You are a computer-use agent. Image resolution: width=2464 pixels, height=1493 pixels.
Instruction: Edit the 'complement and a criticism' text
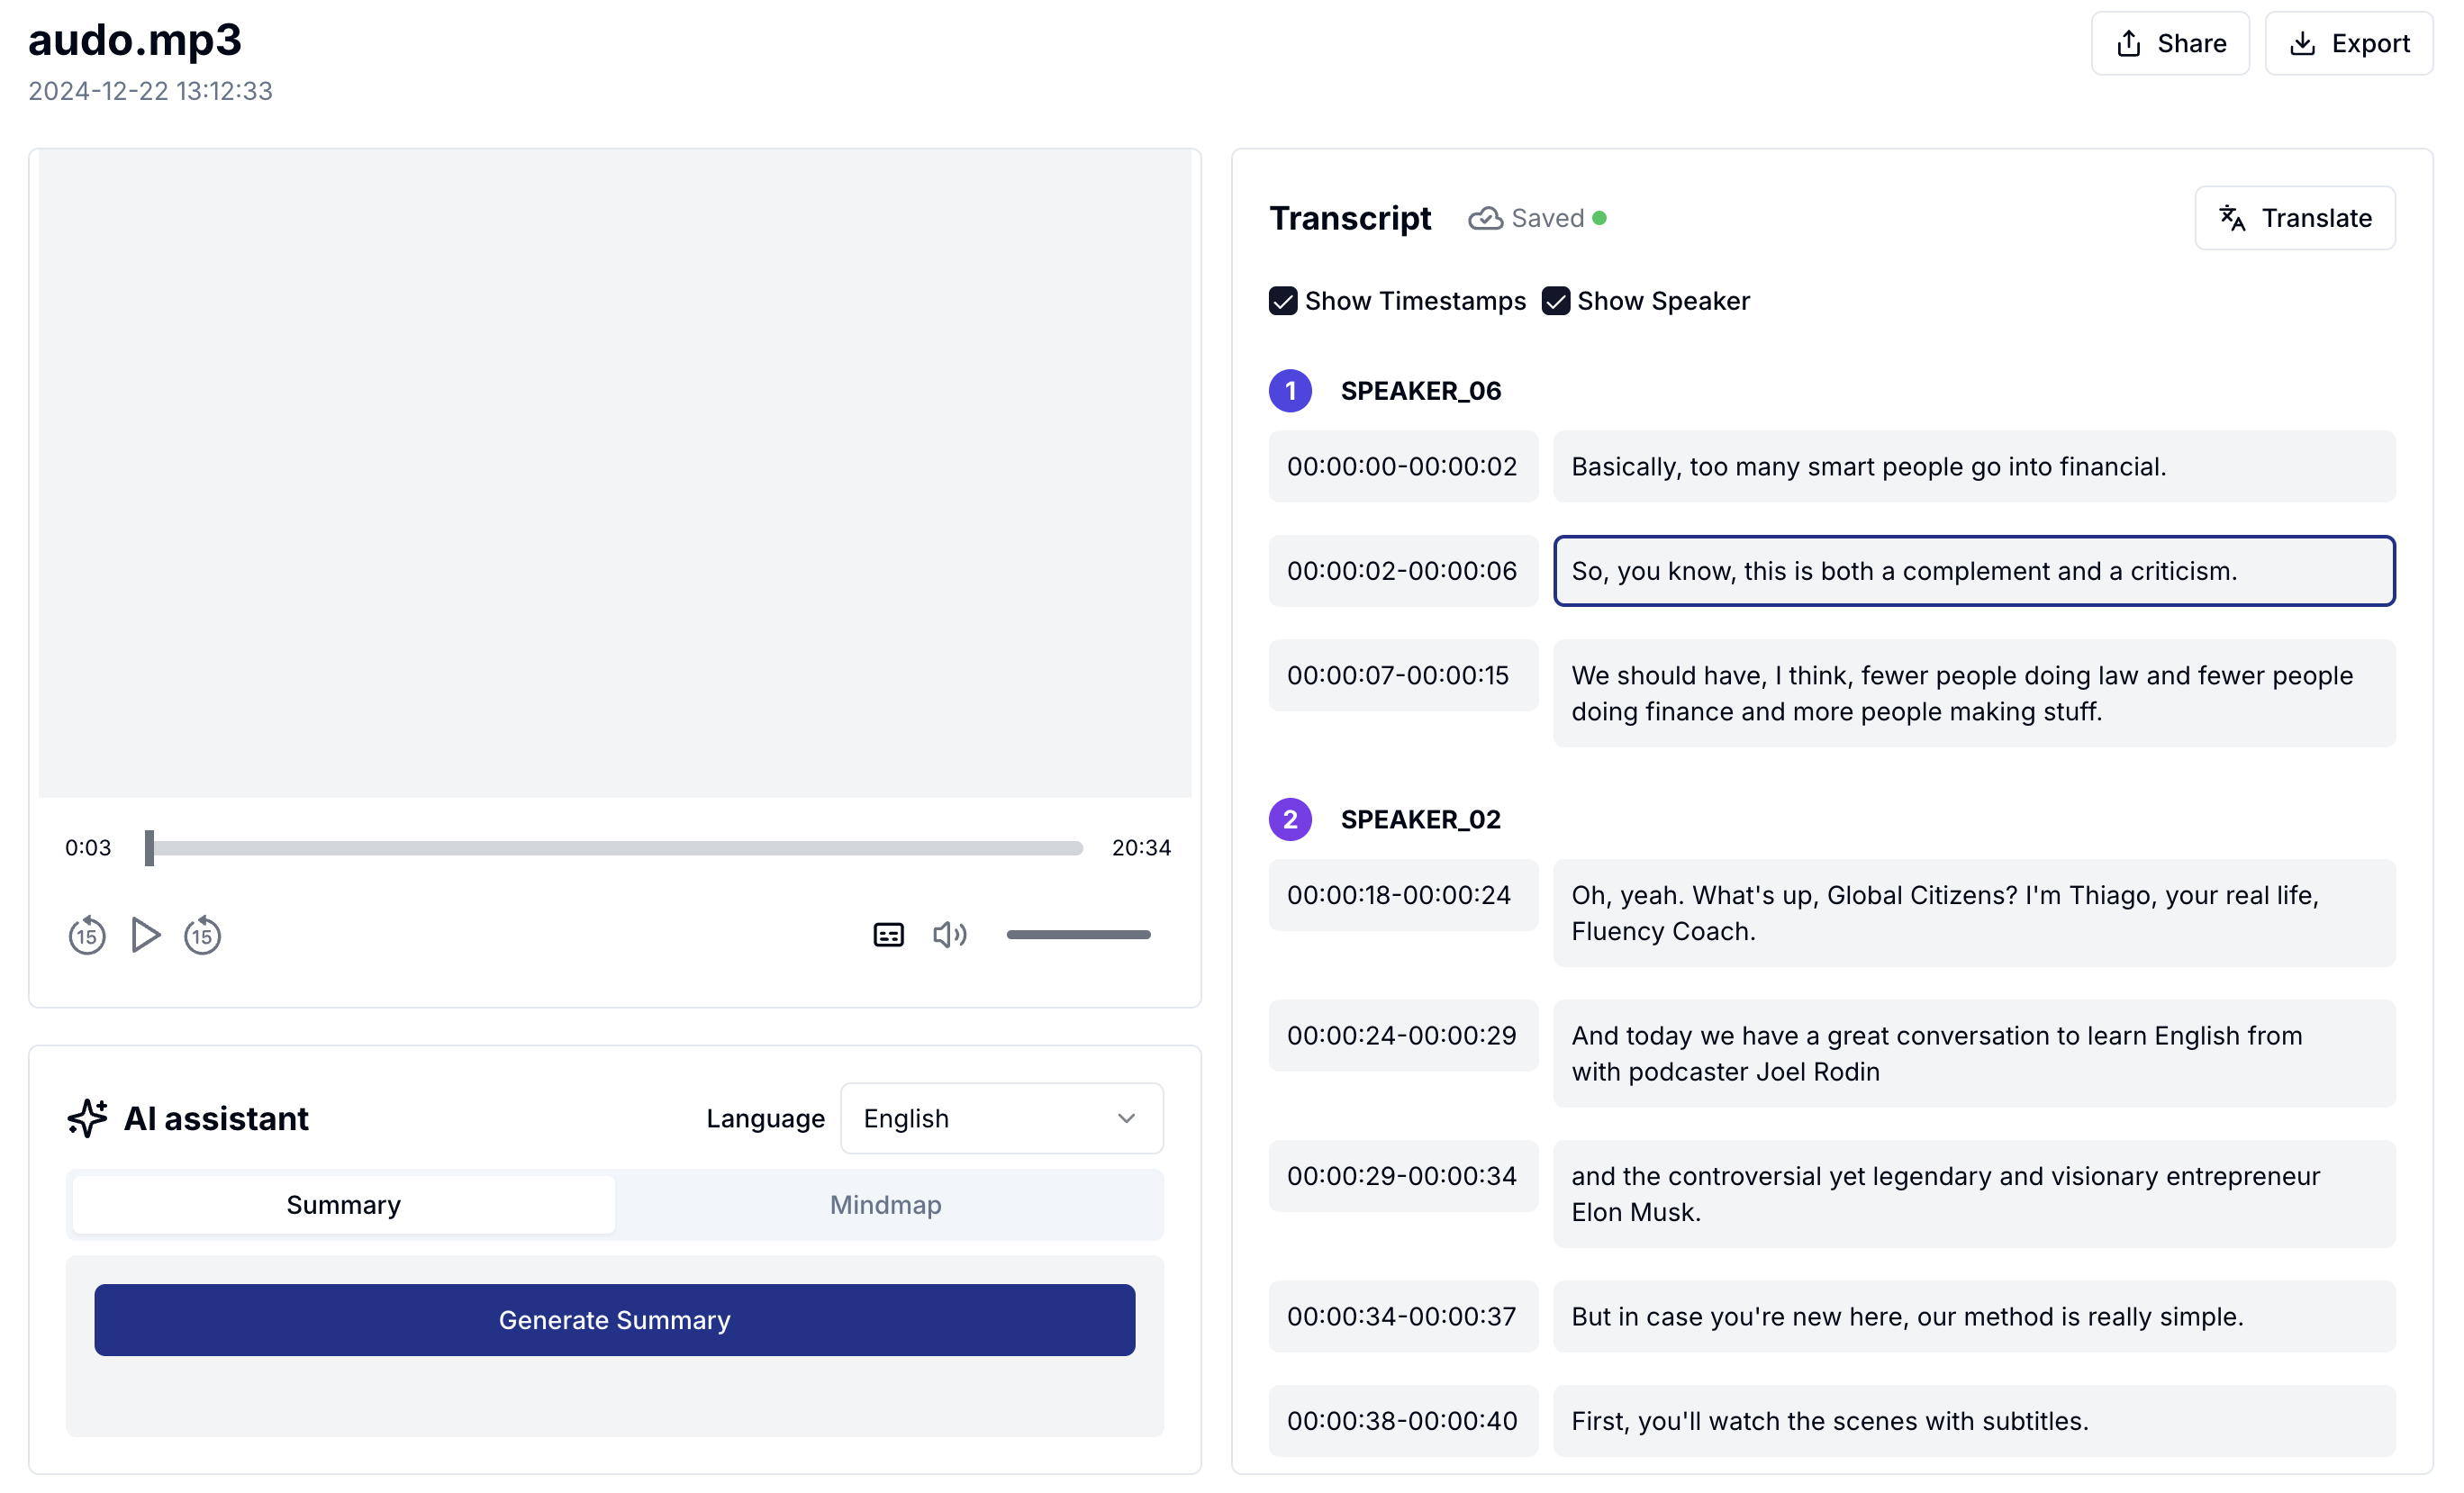1973,571
